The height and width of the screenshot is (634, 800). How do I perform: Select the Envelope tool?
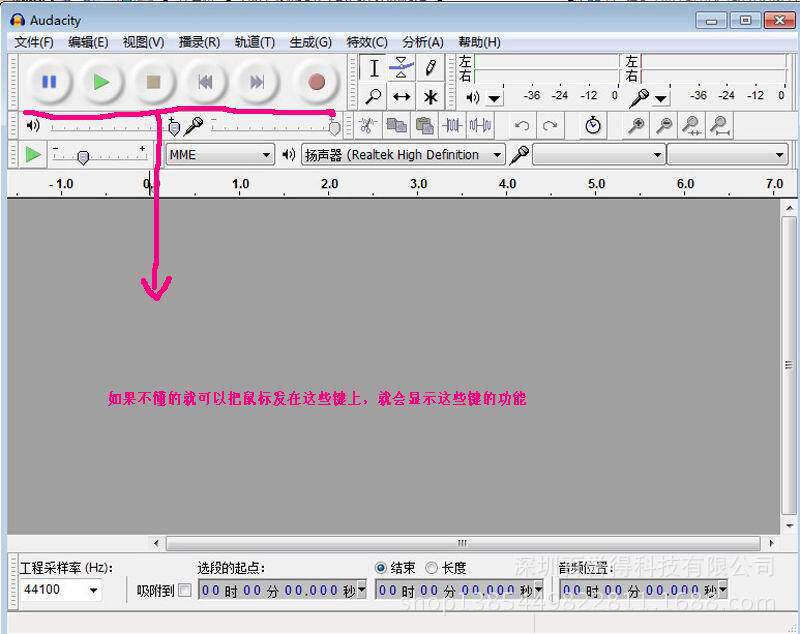402,68
